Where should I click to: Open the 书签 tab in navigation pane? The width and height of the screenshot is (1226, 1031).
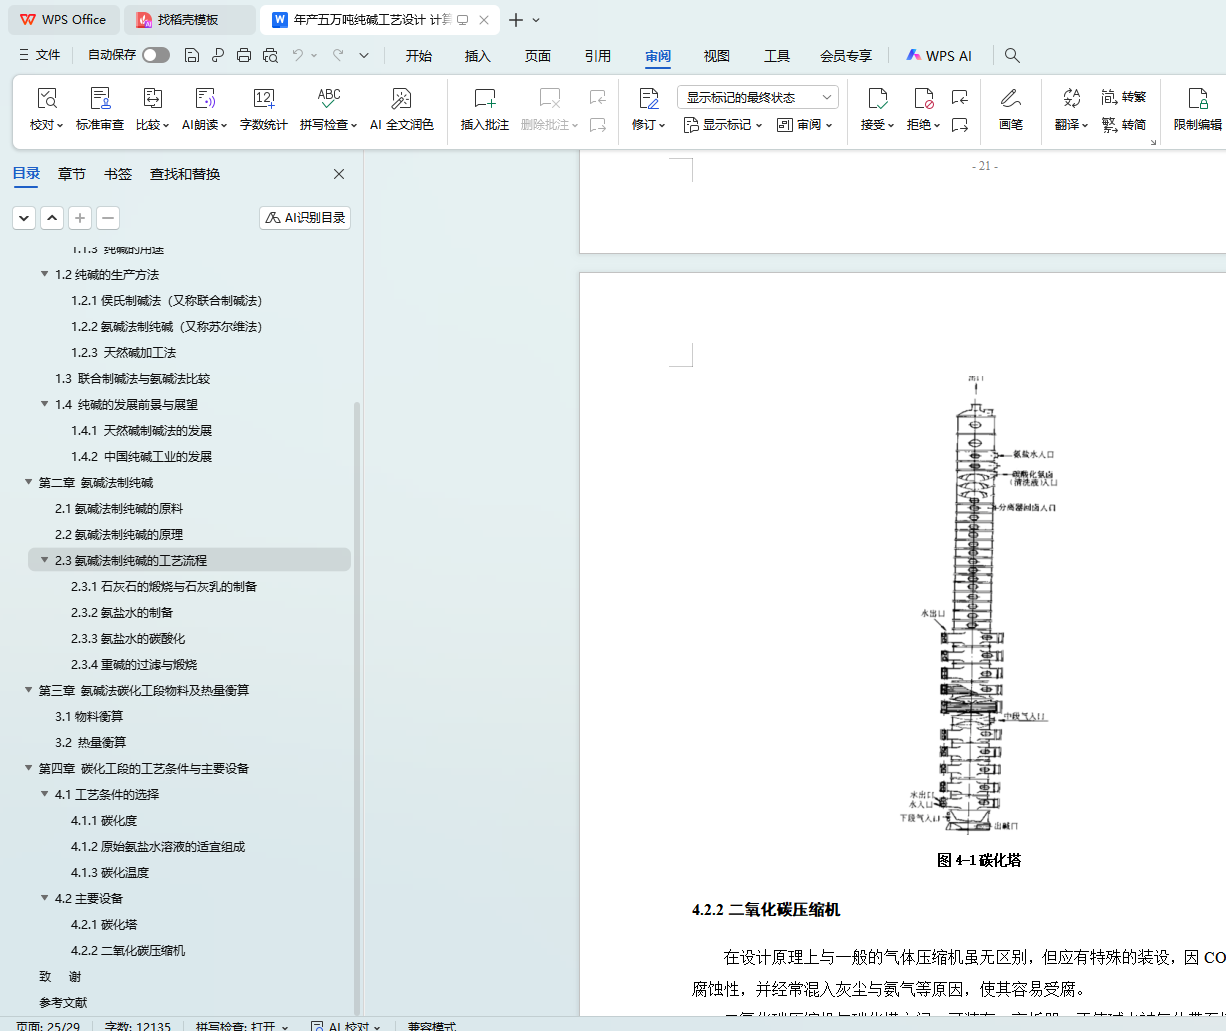pyautogui.click(x=118, y=174)
